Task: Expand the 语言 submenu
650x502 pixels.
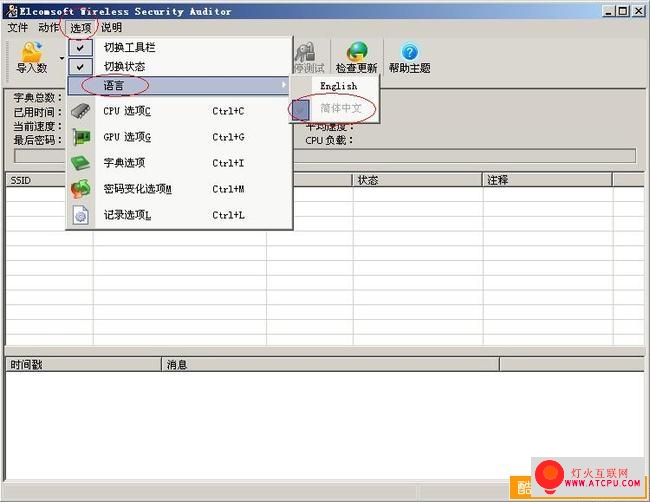Action: [179, 85]
